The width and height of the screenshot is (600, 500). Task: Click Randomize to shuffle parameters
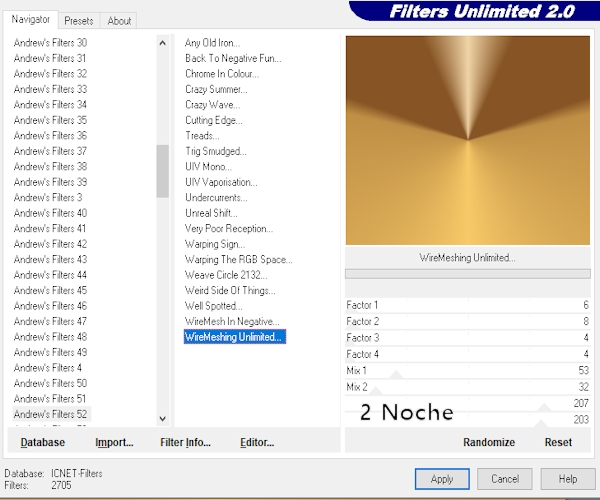[489, 442]
